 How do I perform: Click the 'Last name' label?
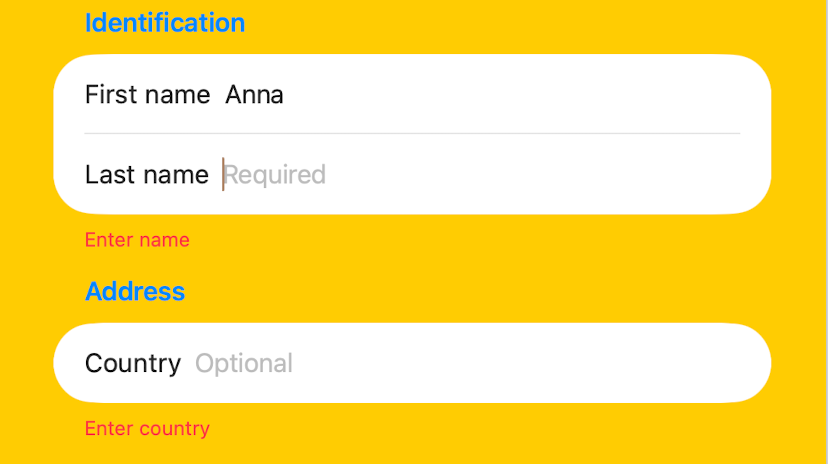[x=147, y=175]
